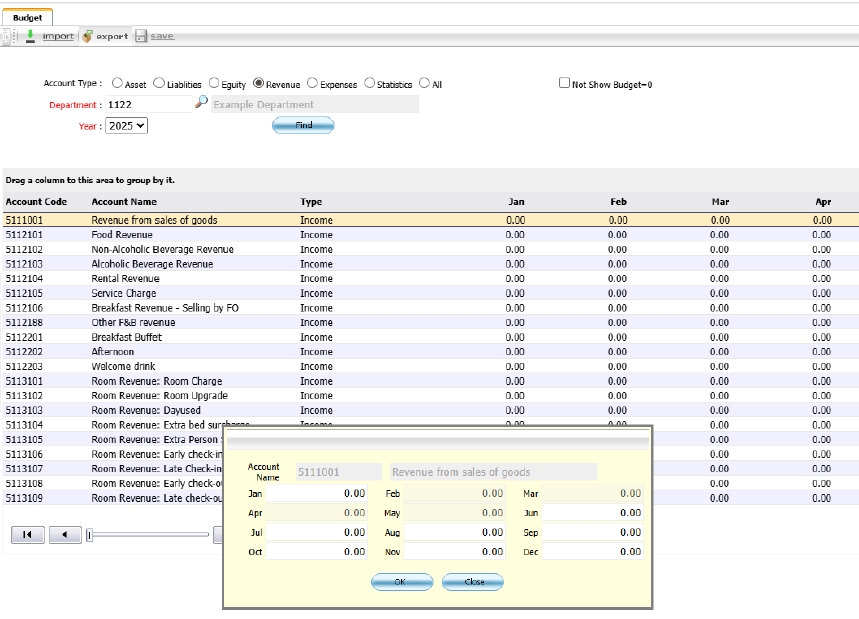Select the Asset account type

tap(117, 84)
